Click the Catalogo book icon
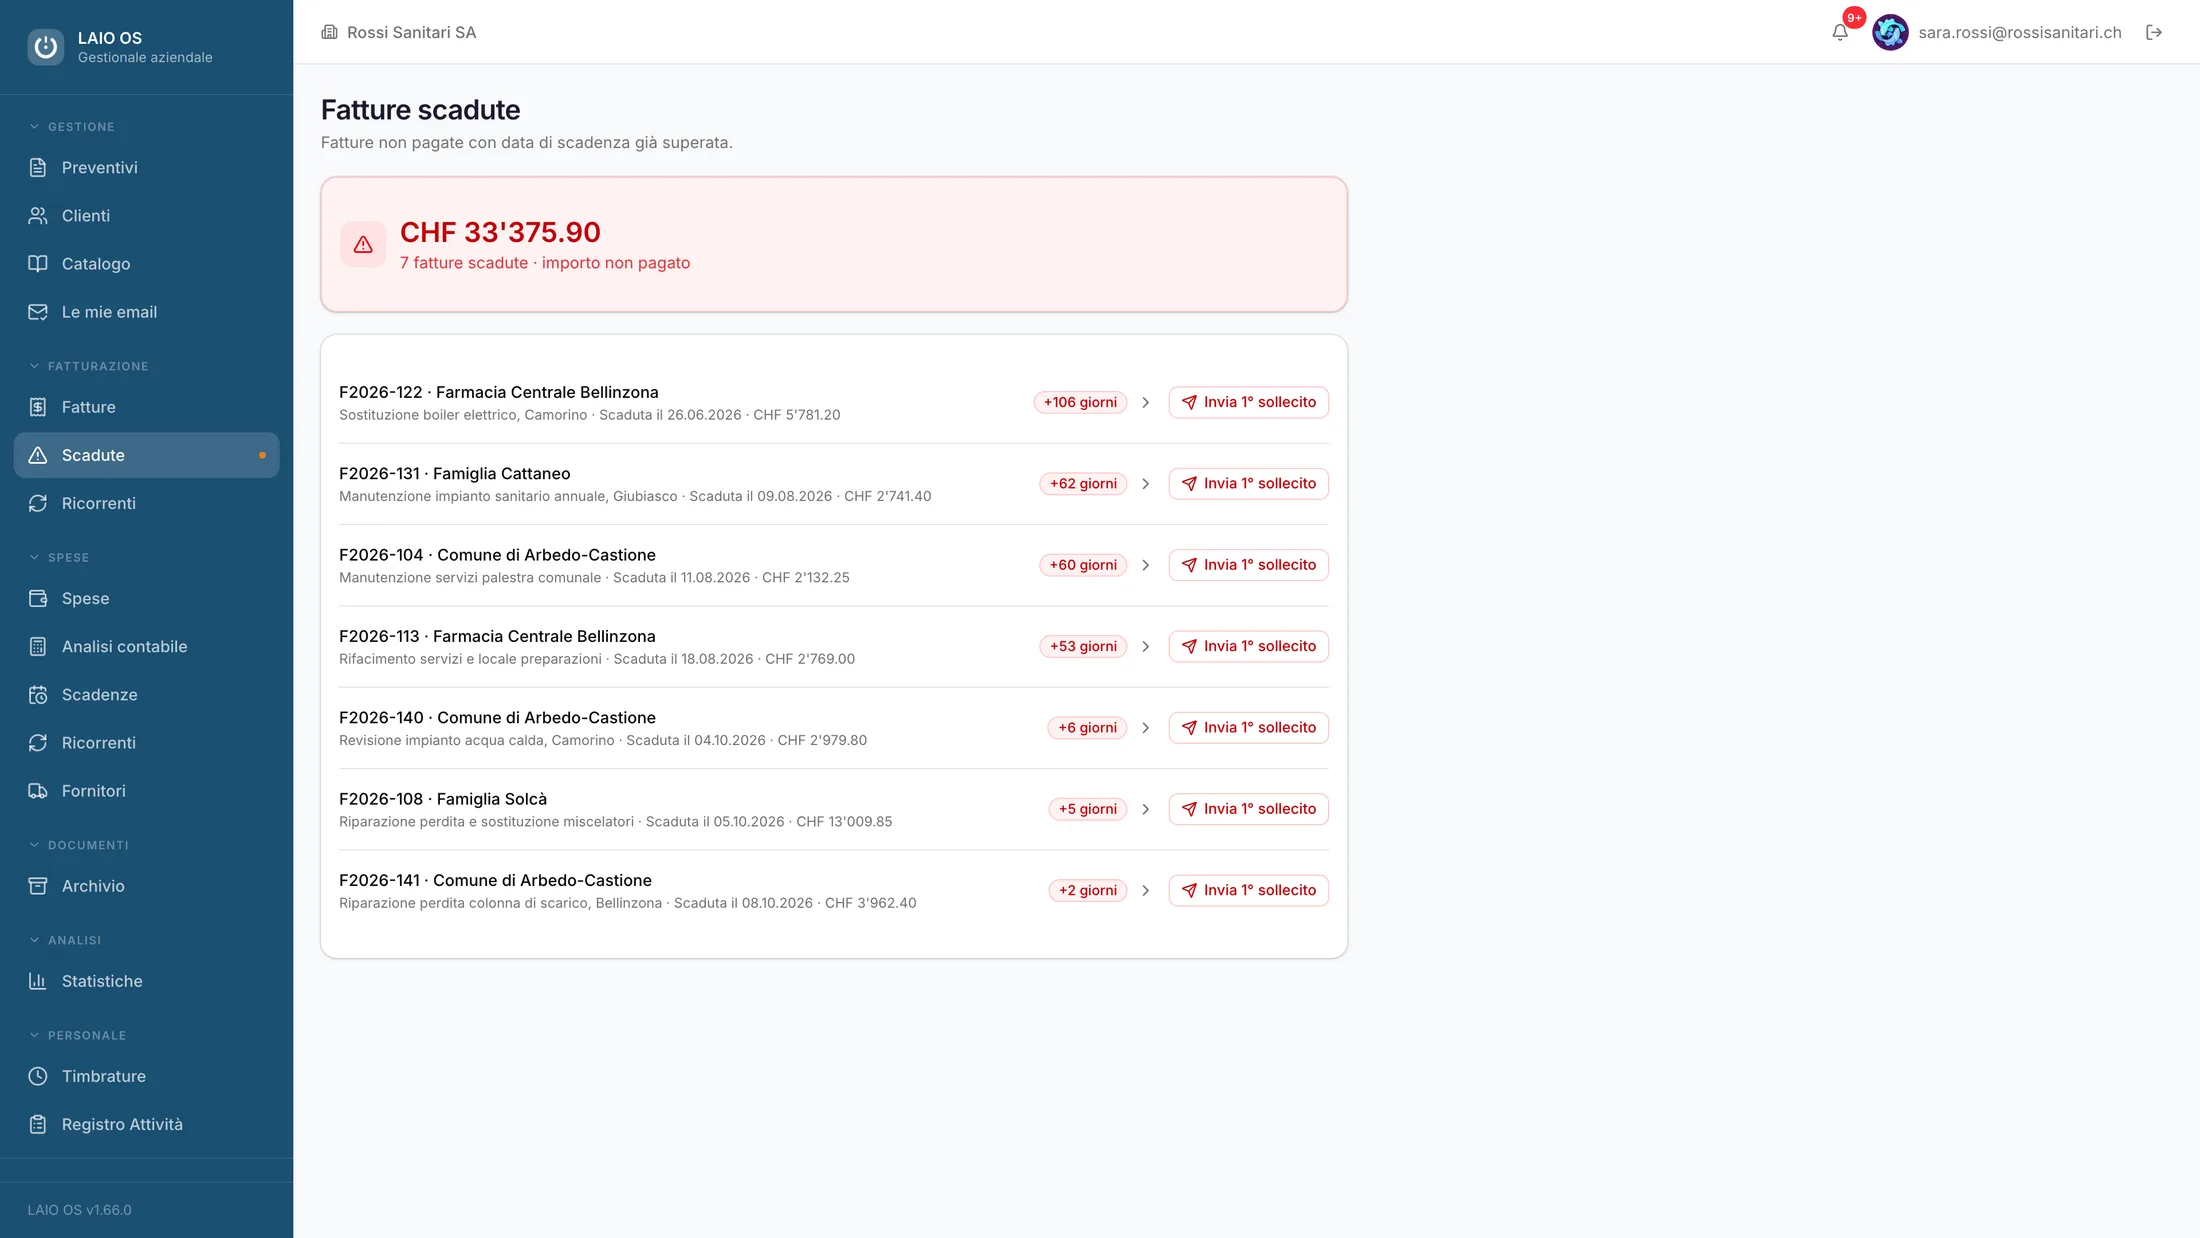Image resolution: width=2200 pixels, height=1238 pixels. (38, 263)
